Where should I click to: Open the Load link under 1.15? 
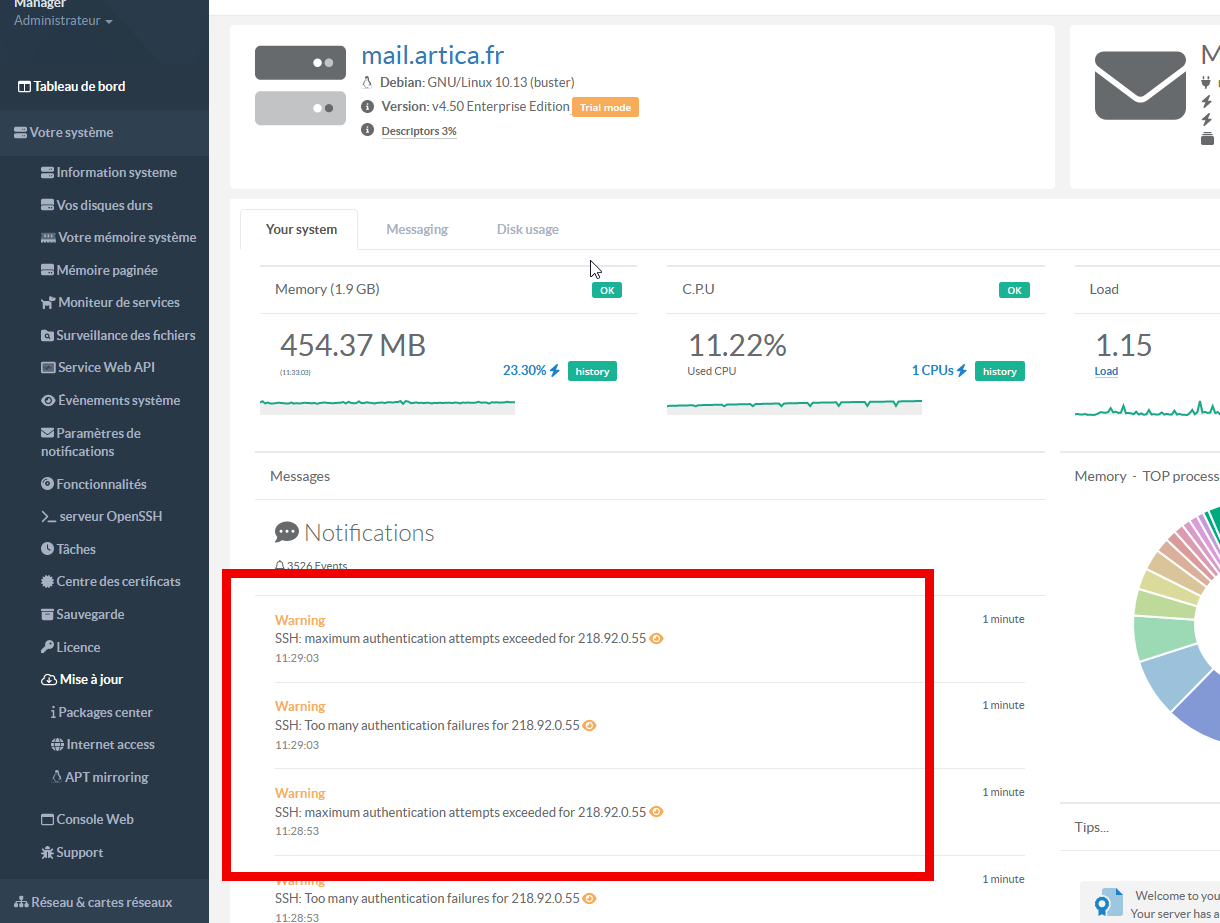coord(1106,371)
